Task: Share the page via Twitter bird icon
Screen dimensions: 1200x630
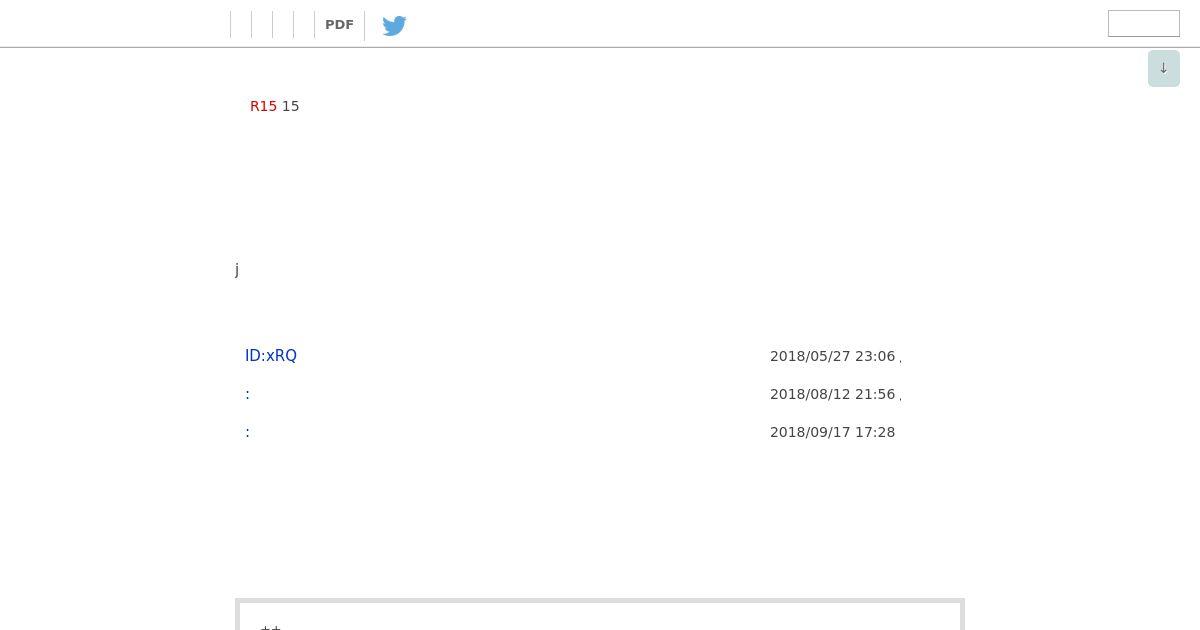Action: [394, 25]
